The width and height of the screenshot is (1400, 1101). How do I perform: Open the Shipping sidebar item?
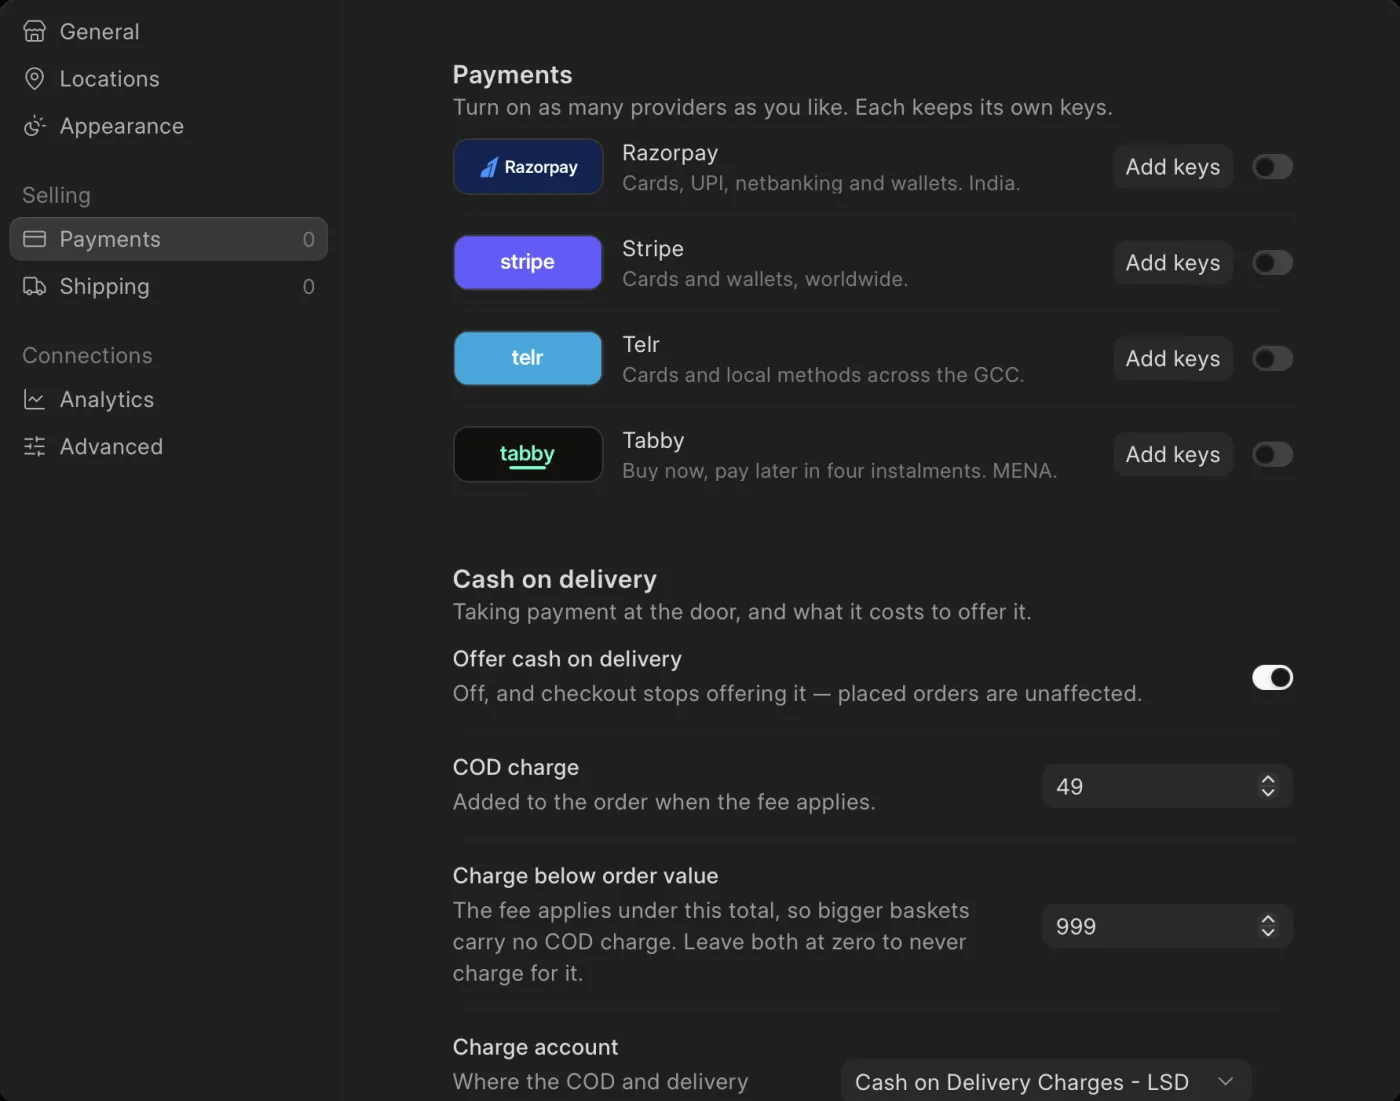click(x=168, y=287)
